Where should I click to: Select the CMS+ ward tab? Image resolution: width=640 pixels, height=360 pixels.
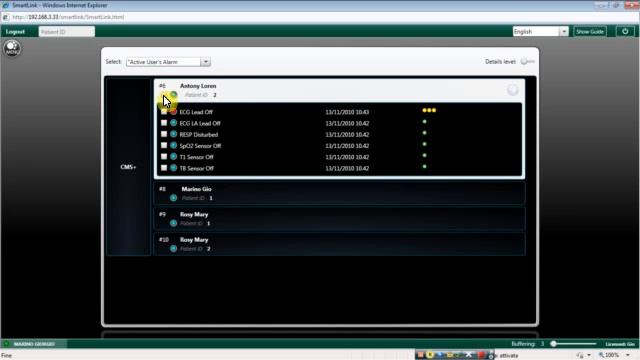click(129, 167)
